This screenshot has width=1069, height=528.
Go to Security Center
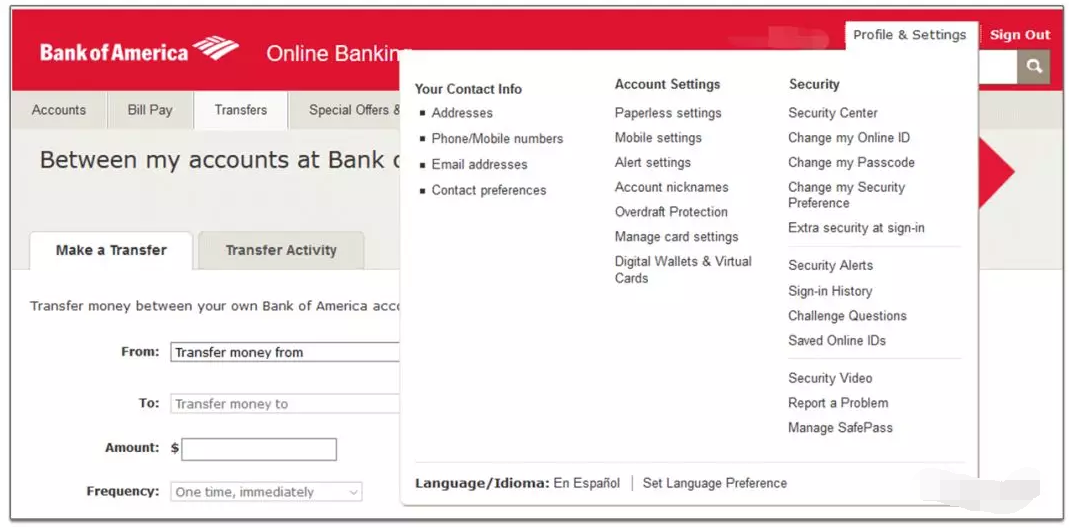pyautogui.click(x=832, y=113)
